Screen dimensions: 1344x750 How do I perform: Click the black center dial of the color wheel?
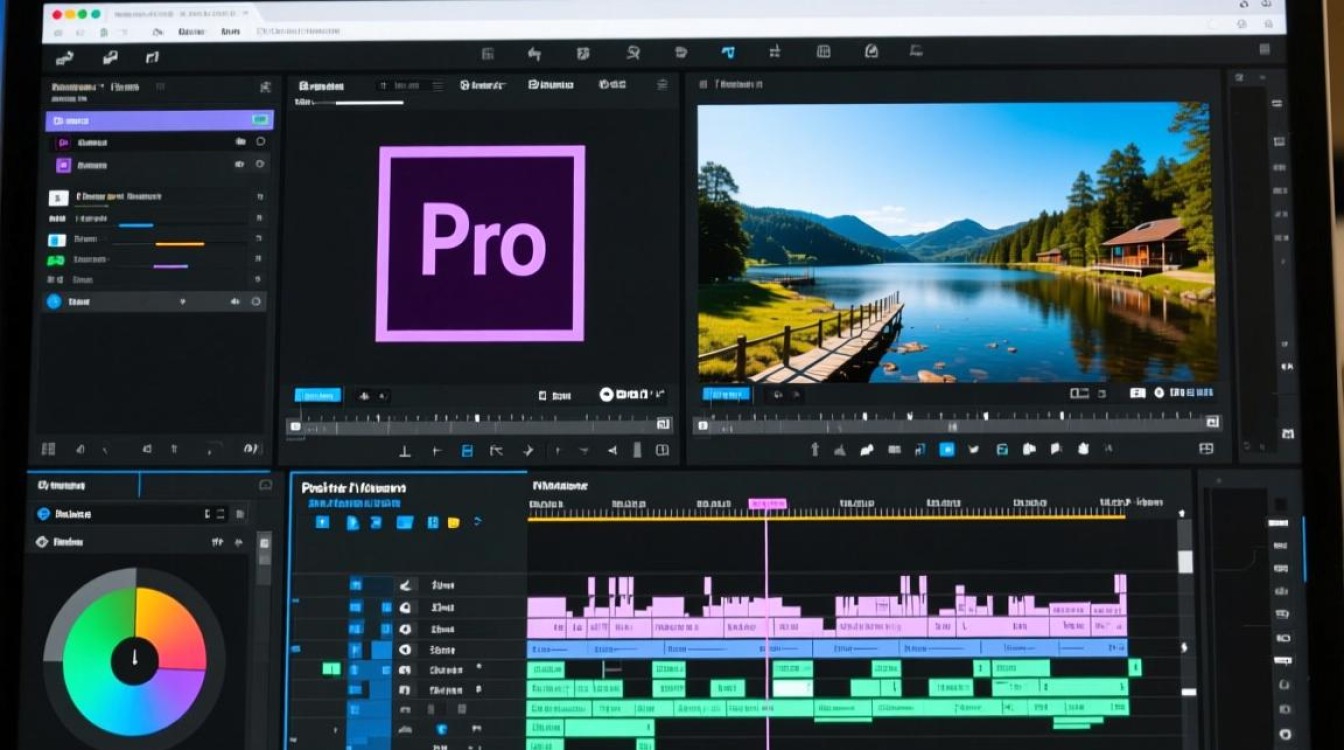[x=134, y=661]
